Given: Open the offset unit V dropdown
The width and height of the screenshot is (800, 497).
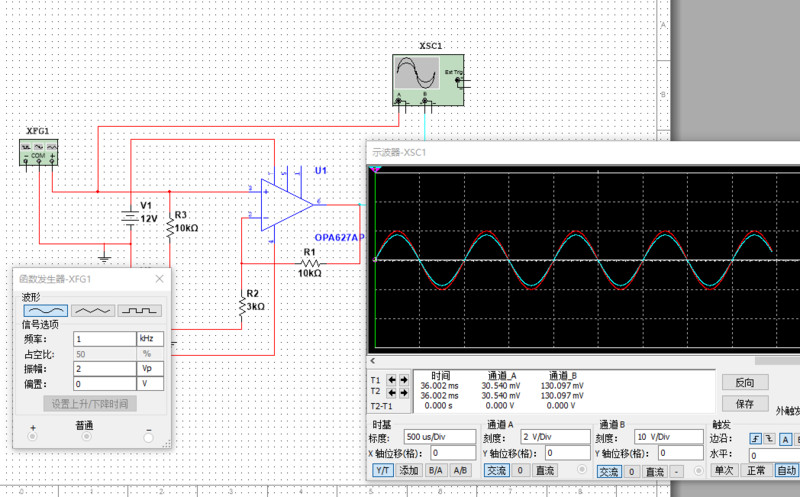Looking at the screenshot, I should (x=149, y=383).
